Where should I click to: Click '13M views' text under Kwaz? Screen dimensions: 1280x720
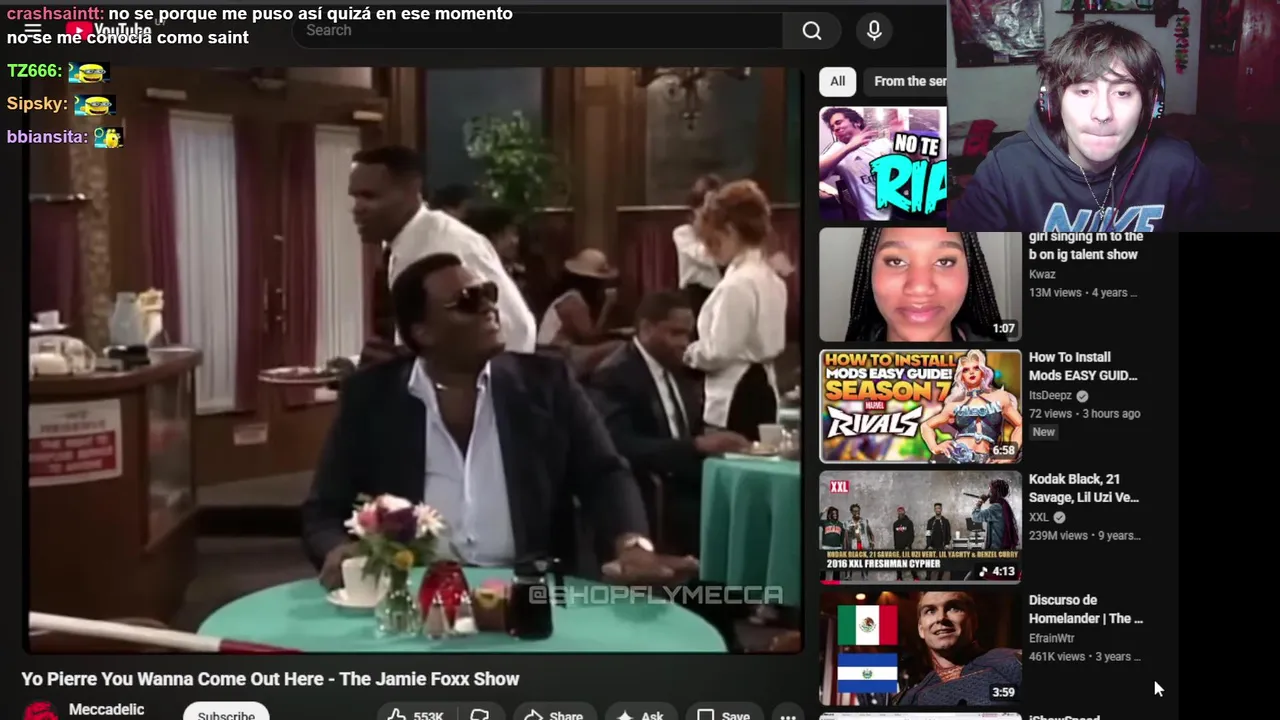pos(1055,292)
